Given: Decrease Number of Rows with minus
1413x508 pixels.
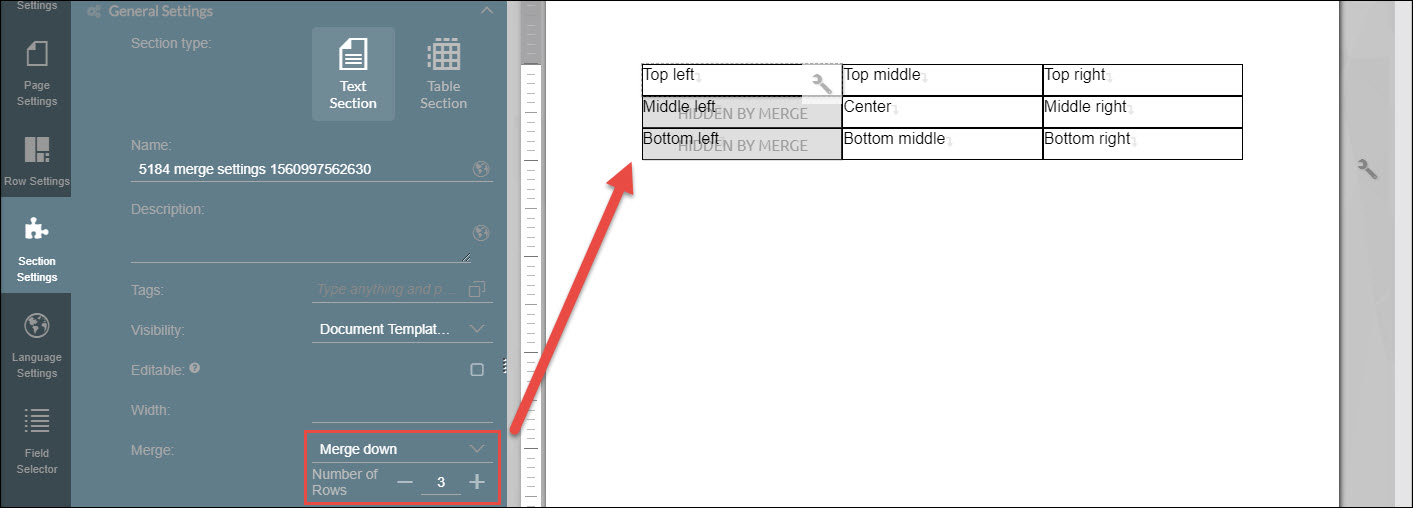Looking at the screenshot, I should coord(404,482).
